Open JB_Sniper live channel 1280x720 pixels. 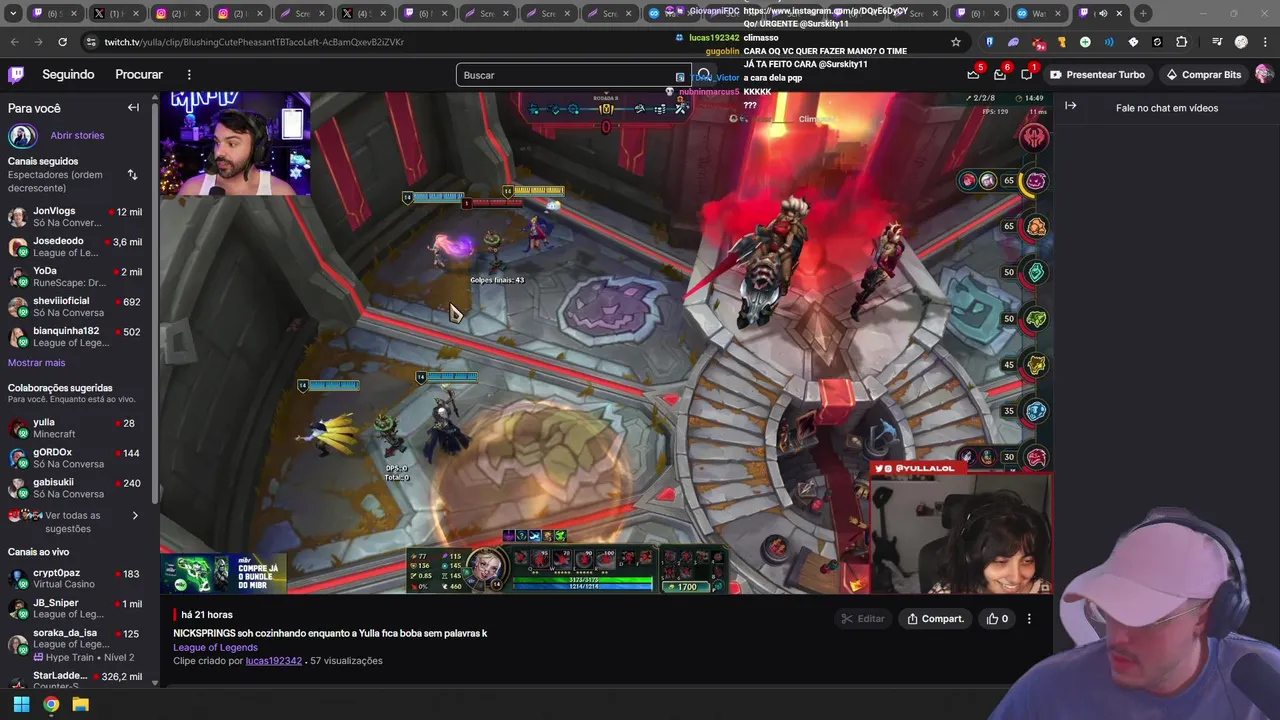[75, 609]
